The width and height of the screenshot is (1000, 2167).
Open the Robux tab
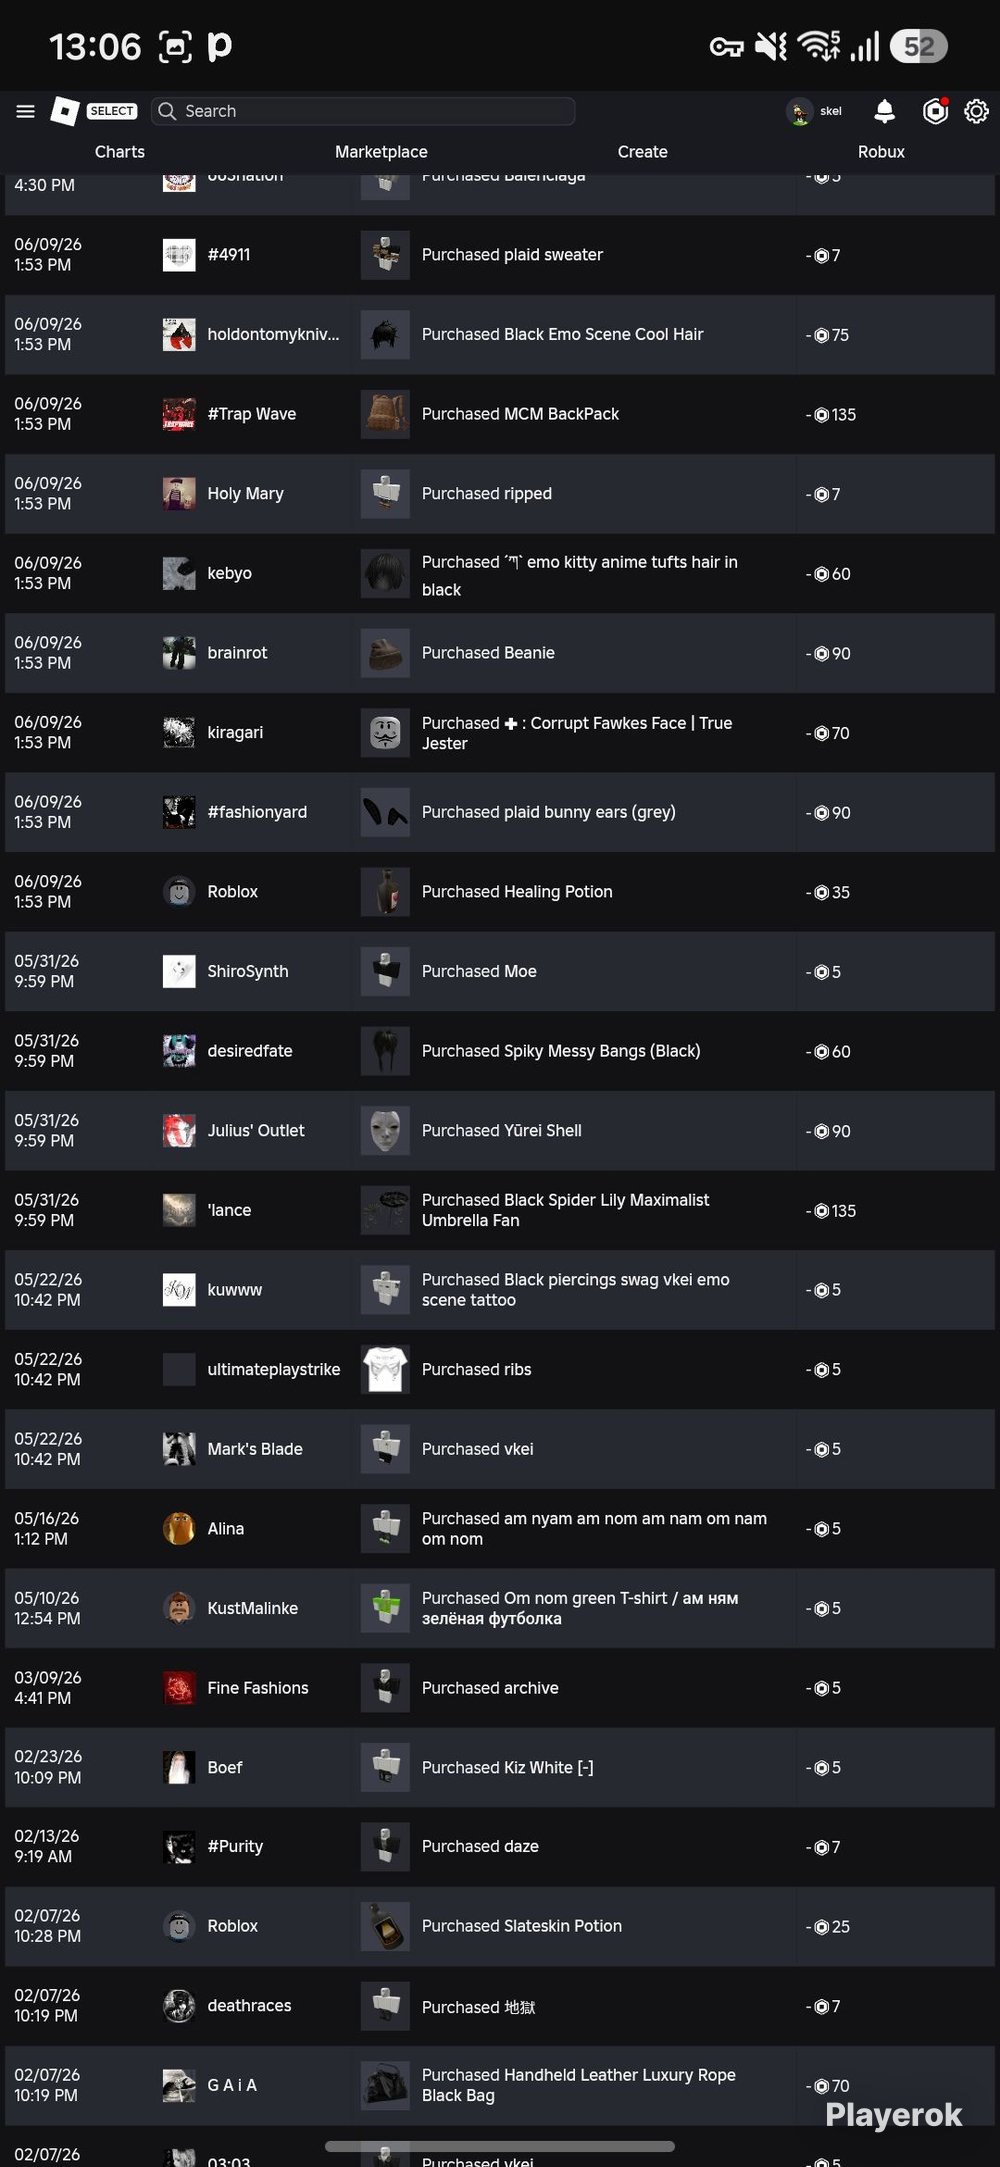pyautogui.click(x=881, y=152)
